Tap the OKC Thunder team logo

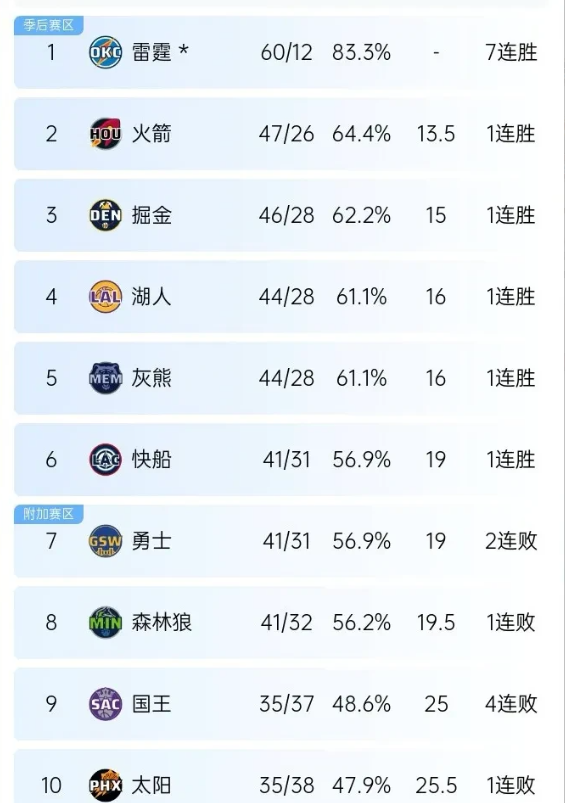click(x=106, y=52)
